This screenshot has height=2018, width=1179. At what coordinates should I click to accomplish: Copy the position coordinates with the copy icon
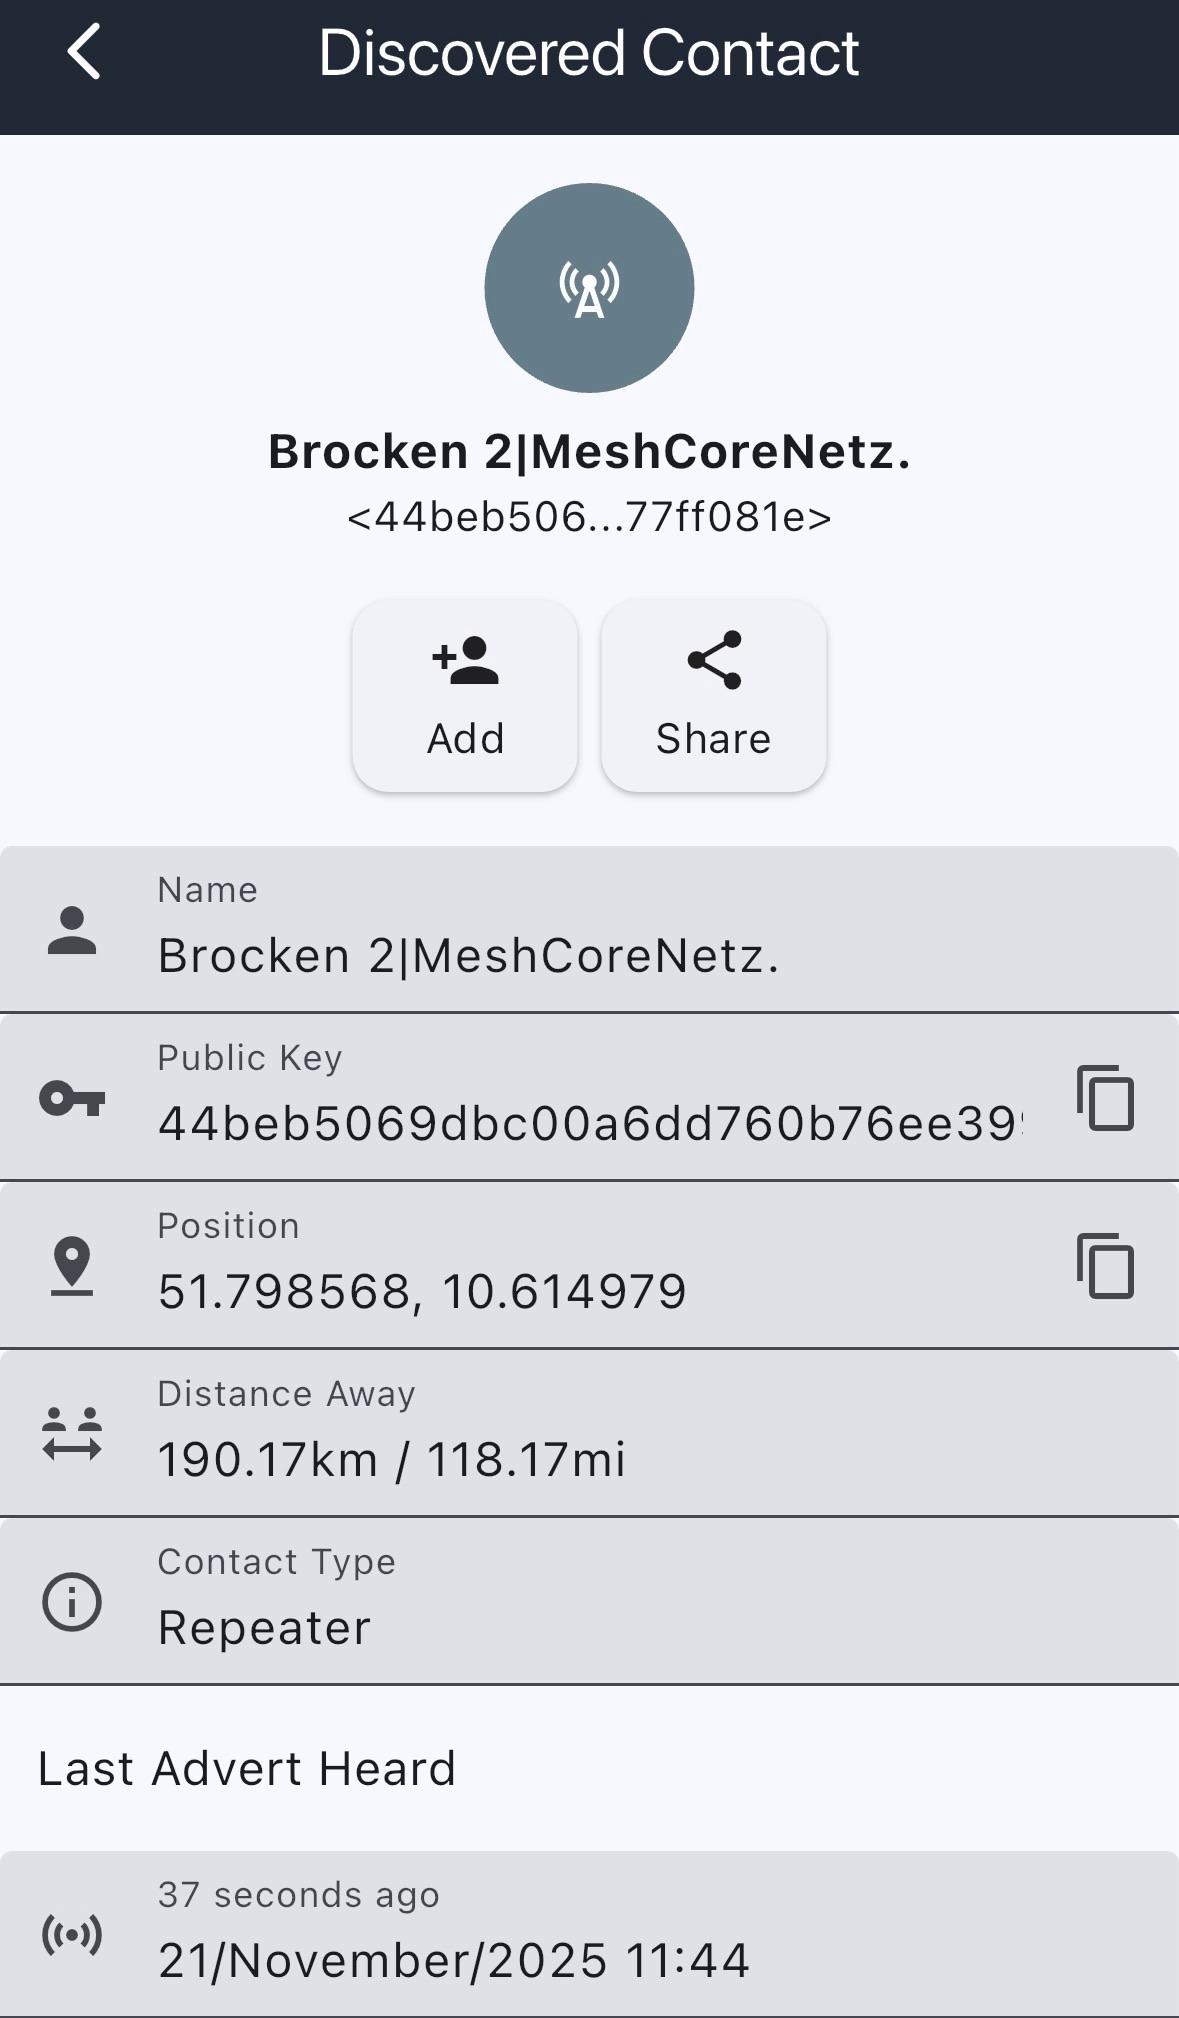pos(1105,1266)
